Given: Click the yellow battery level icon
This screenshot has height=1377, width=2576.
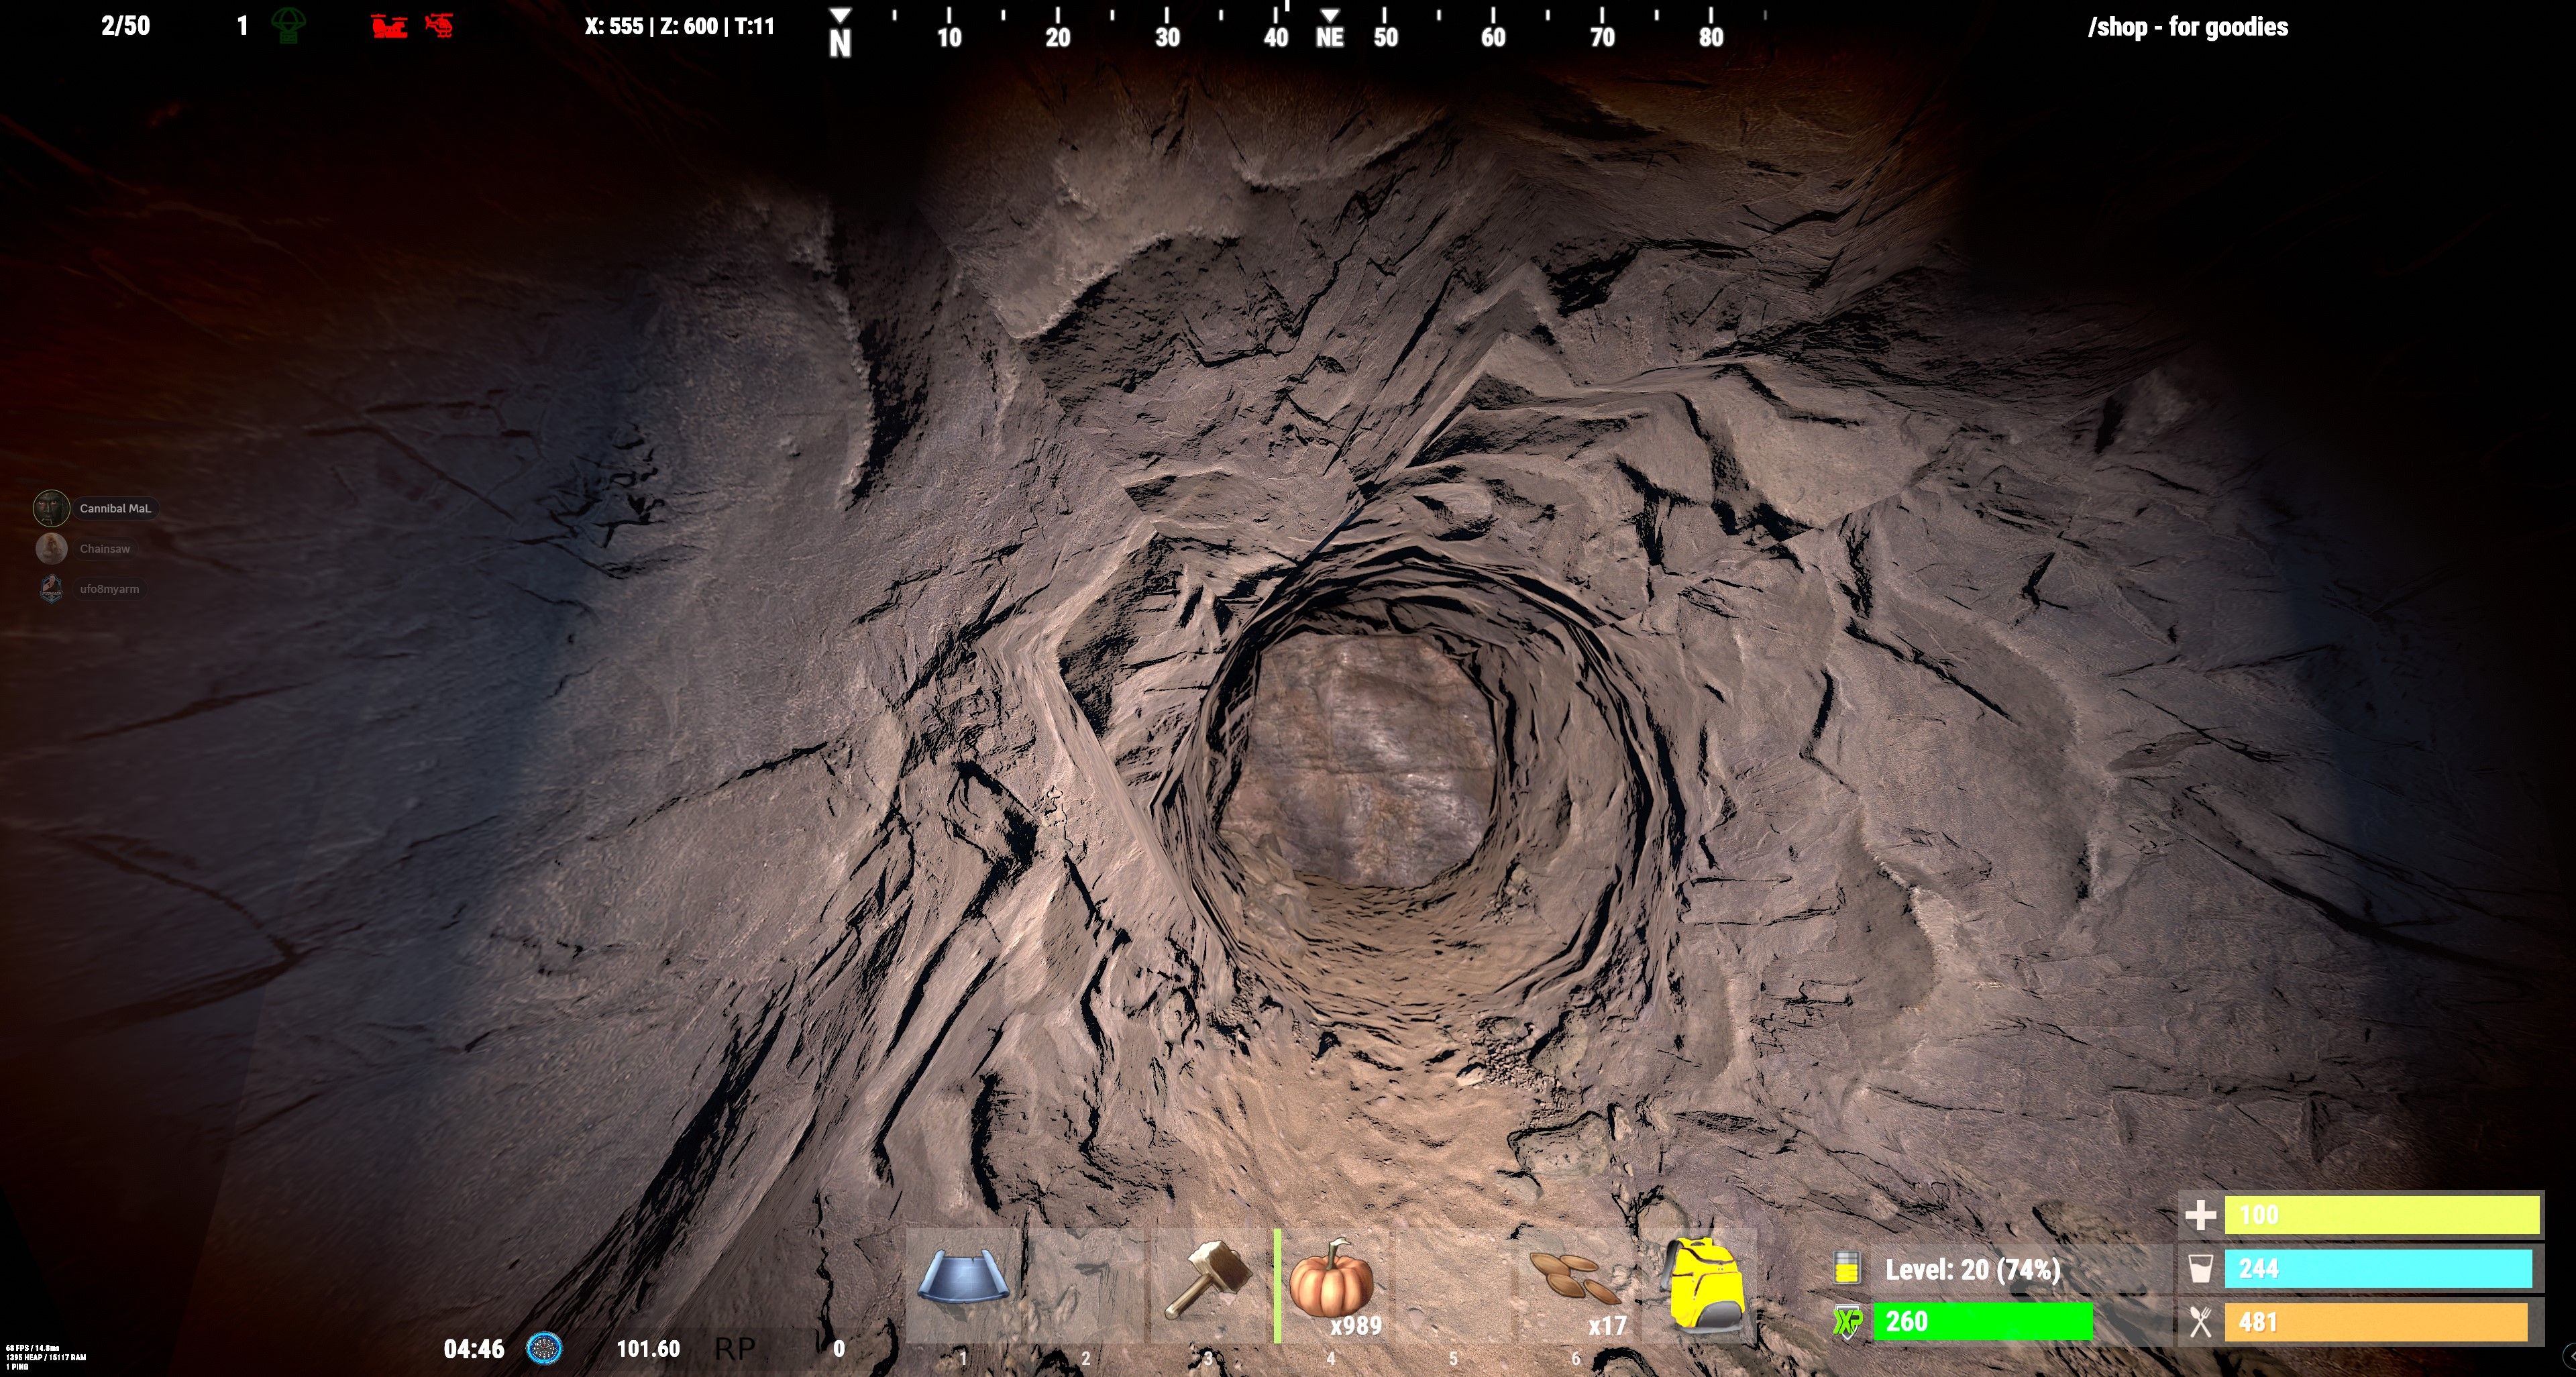Looking at the screenshot, I should click(1847, 1268).
